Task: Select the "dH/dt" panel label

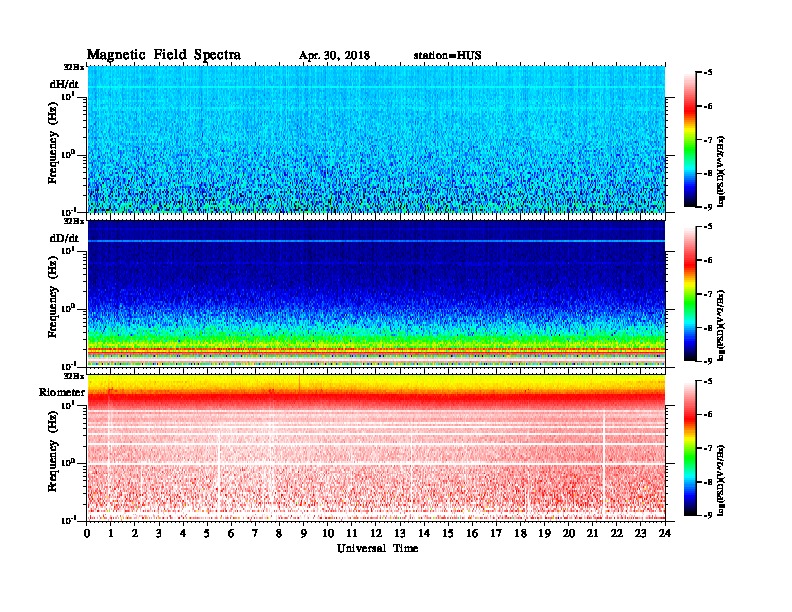Action: (x=64, y=84)
